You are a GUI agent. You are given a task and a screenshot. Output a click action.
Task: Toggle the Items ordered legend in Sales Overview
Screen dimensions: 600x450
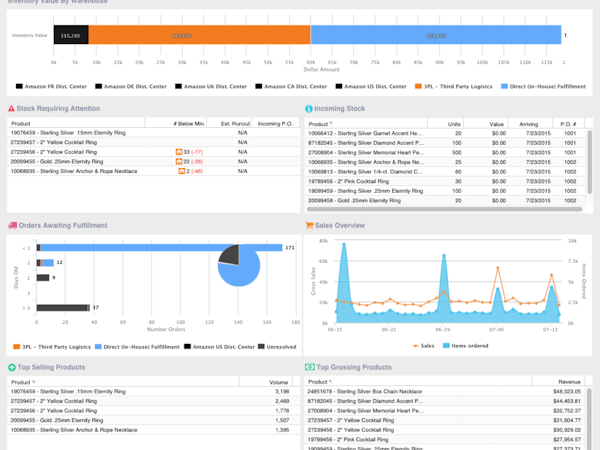pyautogui.click(x=466, y=346)
